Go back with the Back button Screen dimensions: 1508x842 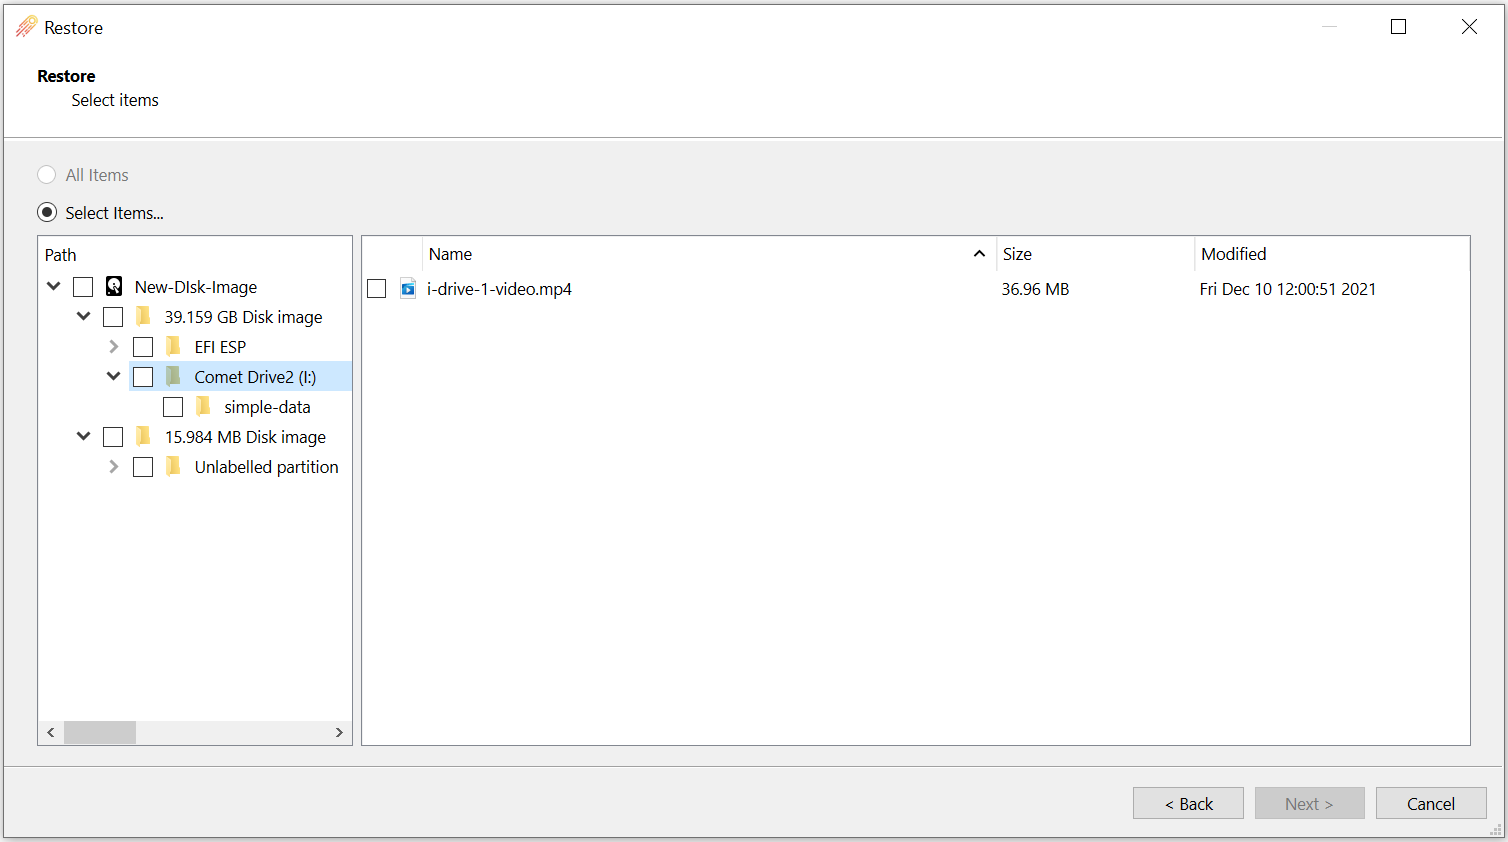tap(1188, 804)
